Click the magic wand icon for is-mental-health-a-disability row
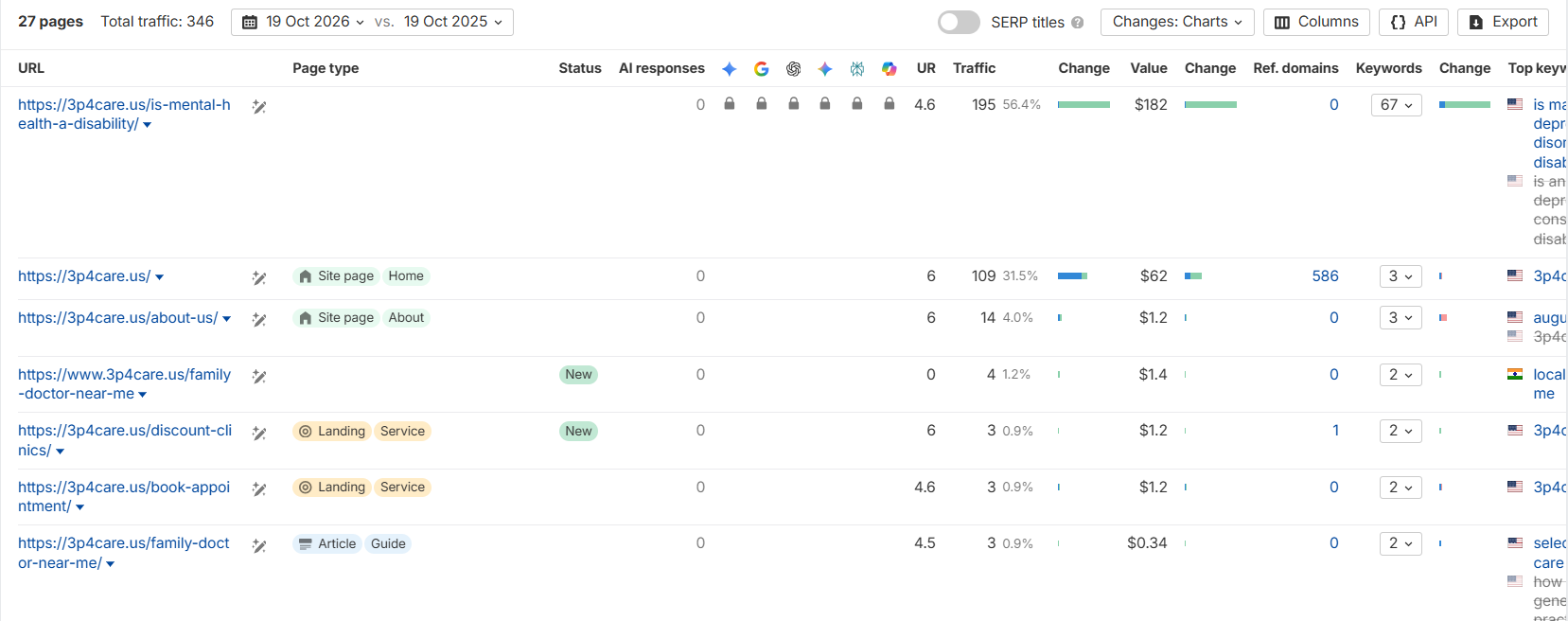Image resolution: width=1568 pixels, height=621 pixels. [259, 105]
